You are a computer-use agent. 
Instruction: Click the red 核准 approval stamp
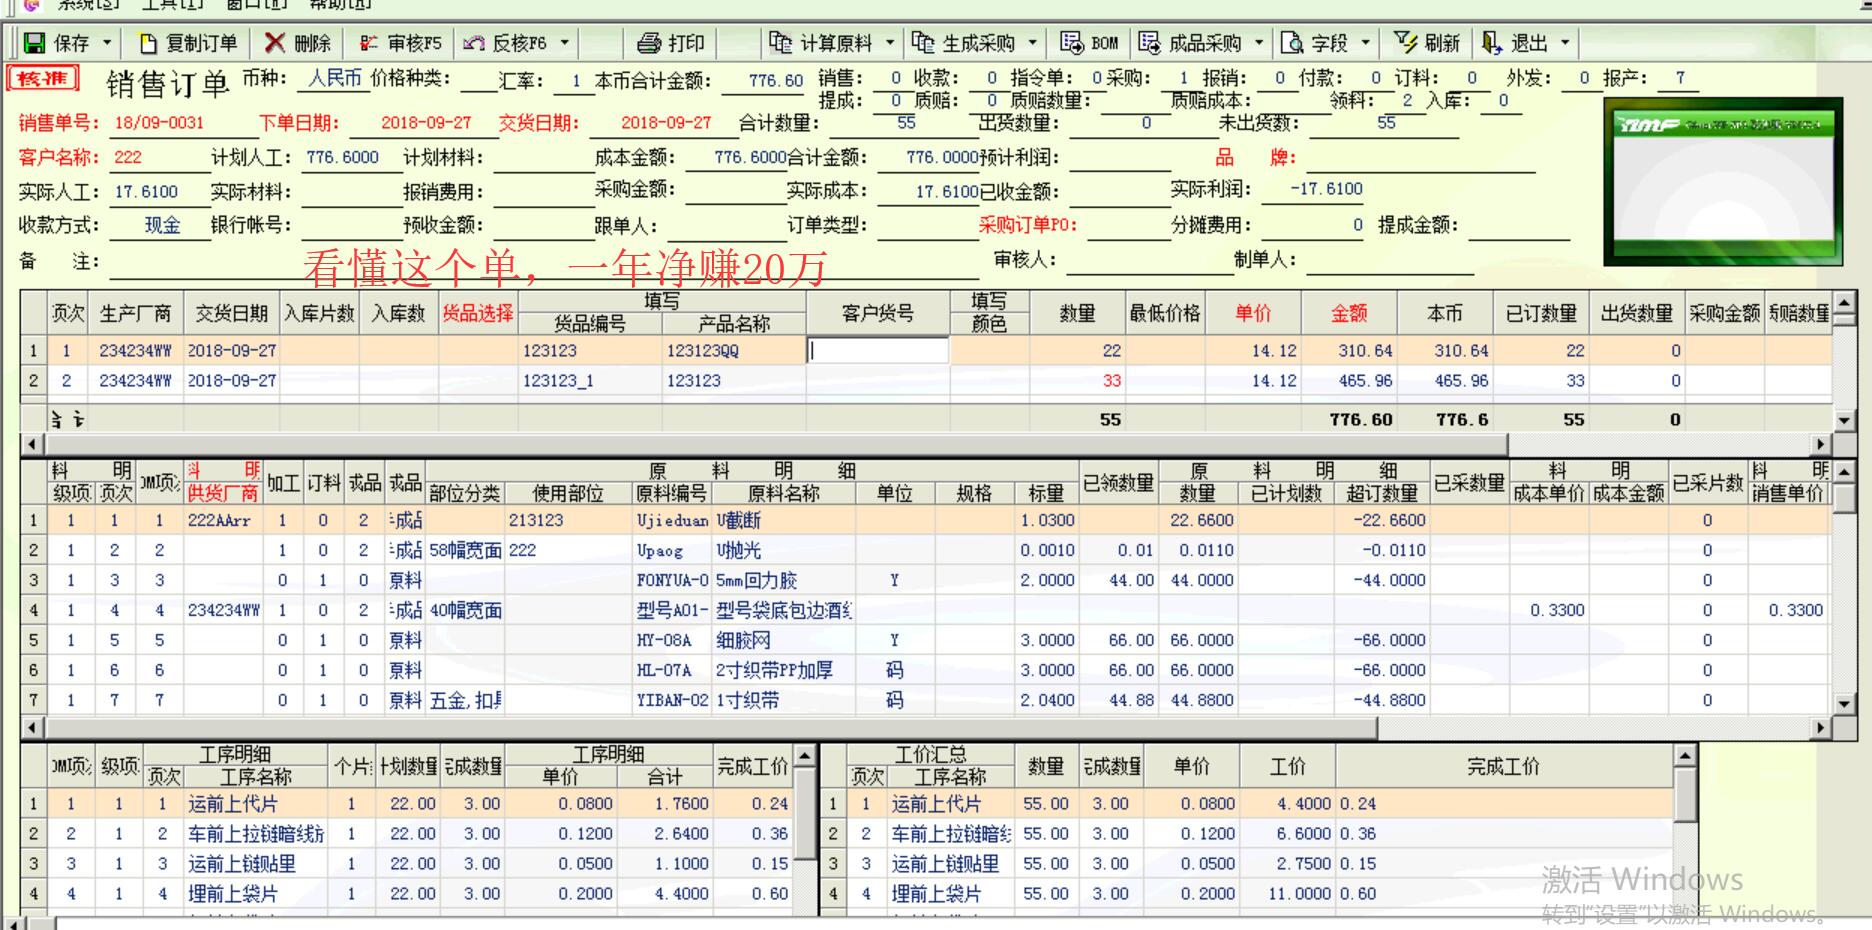pyautogui.click(x=42, y=78)
